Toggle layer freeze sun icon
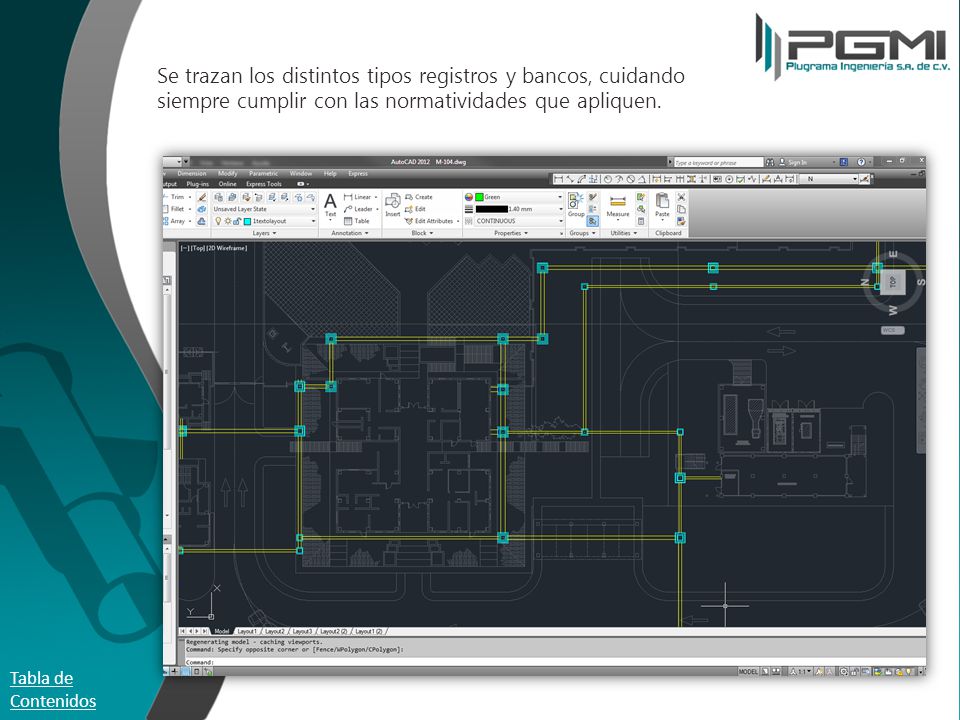Image resolution: width=960 pixels, height=720 pixels. pos(227,221)
